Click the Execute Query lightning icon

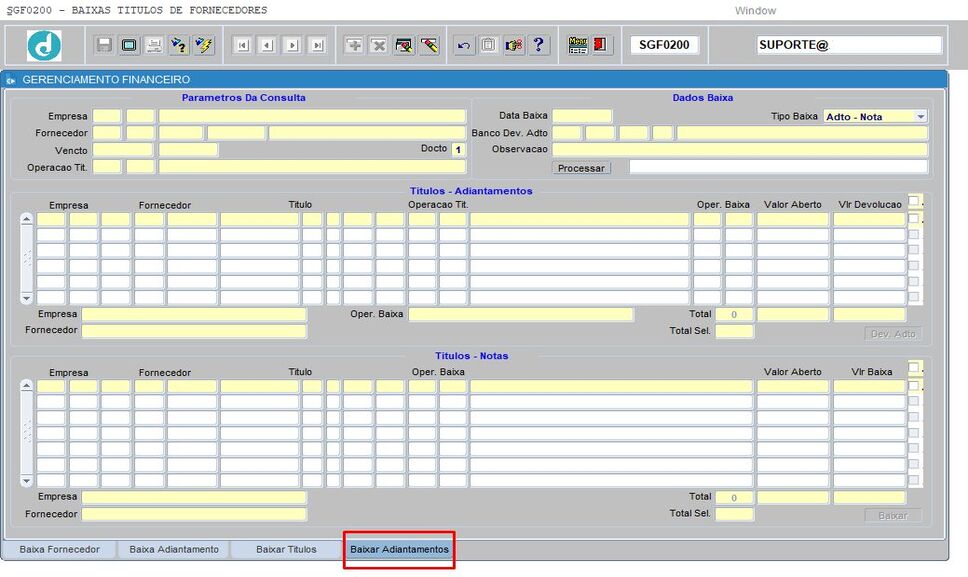[x=204, y=45]
